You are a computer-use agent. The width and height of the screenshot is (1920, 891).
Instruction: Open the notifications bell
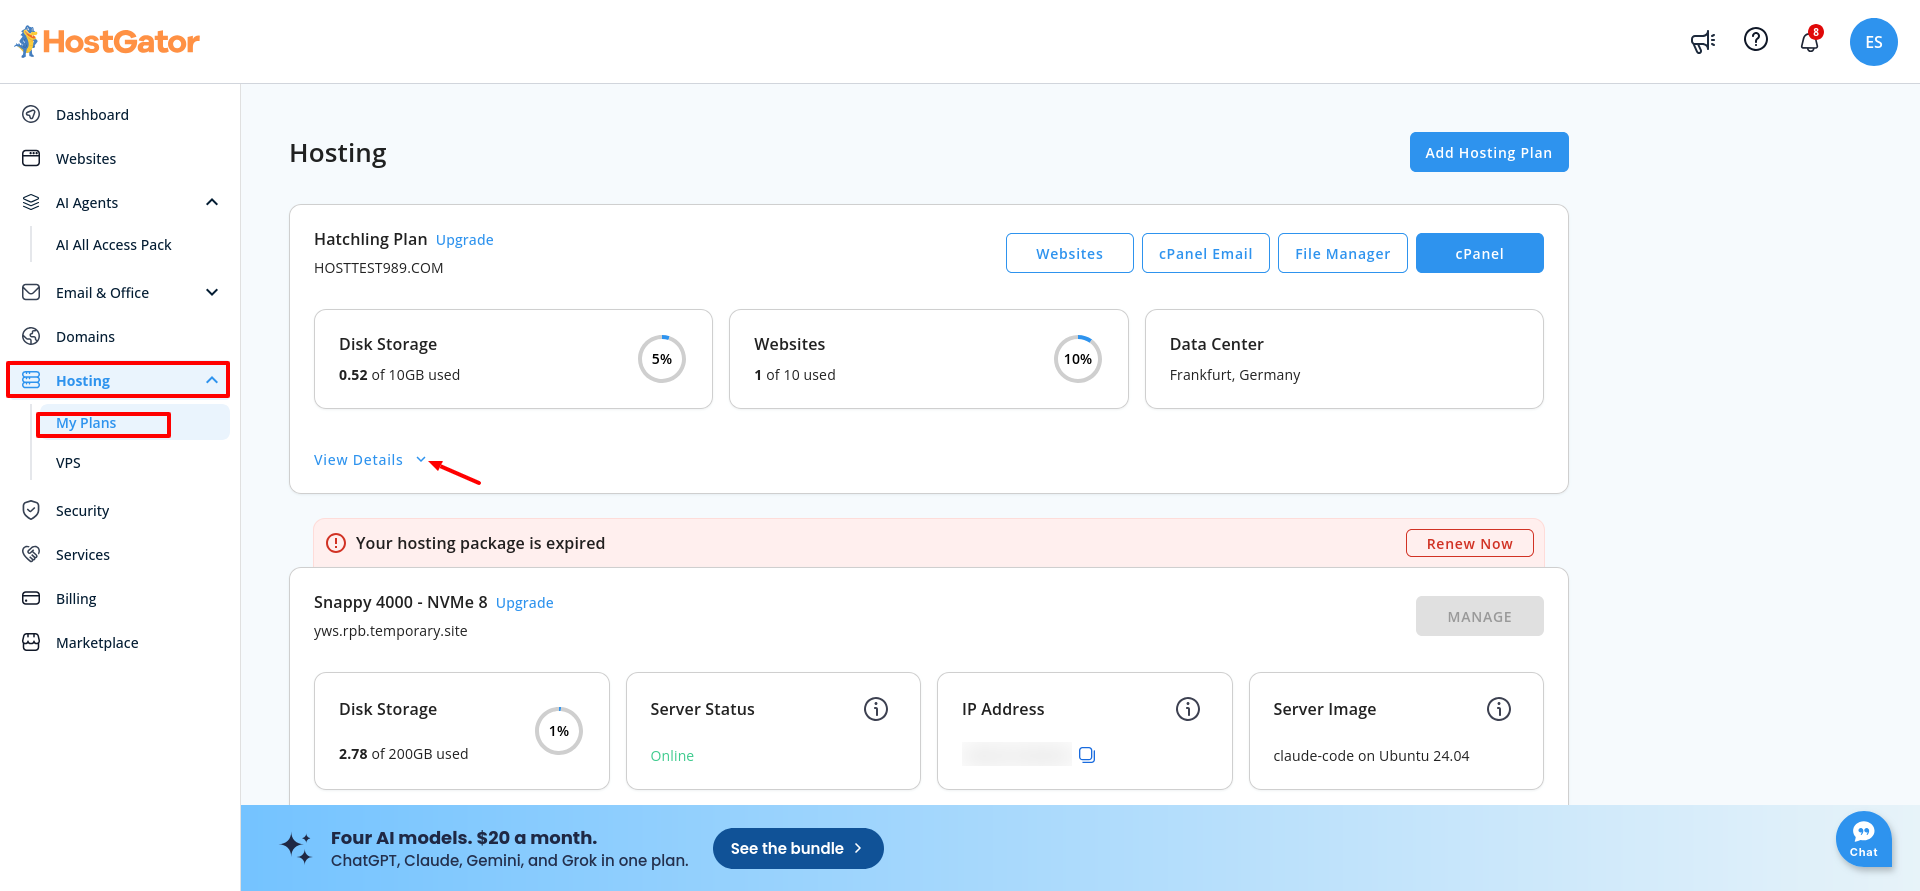tap(1810, 41)
